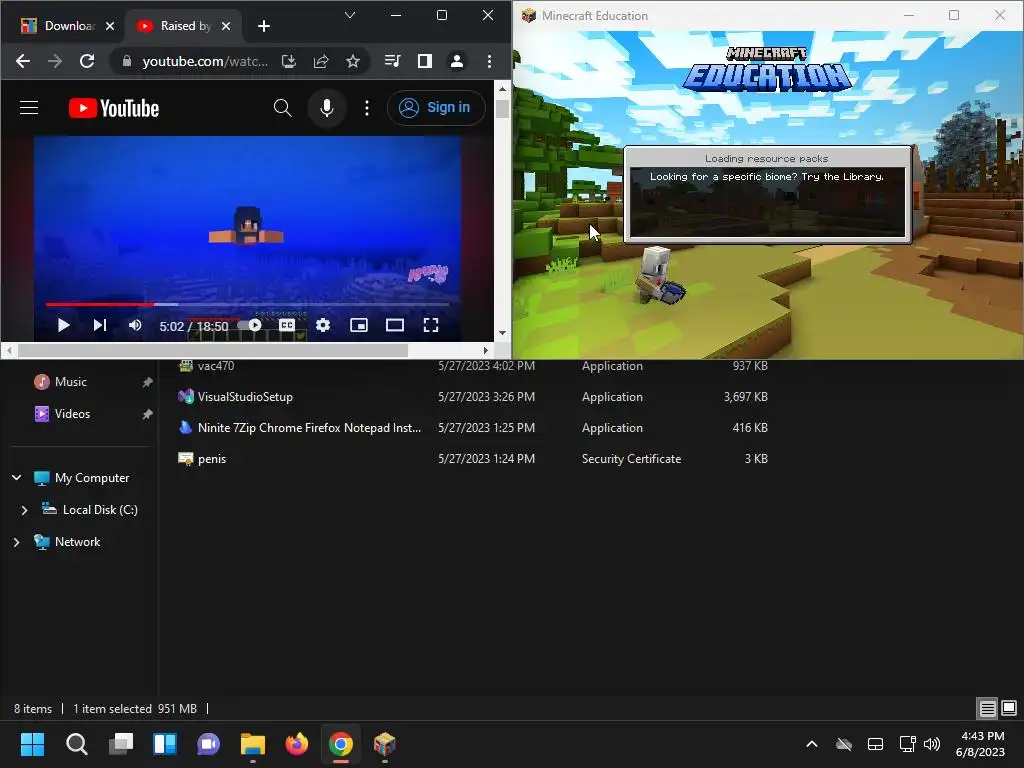The width and height of the screenshot is (1024, 768).
Task: Switch Explorer to large thumbnails view
Action: tap(1009, 708)
